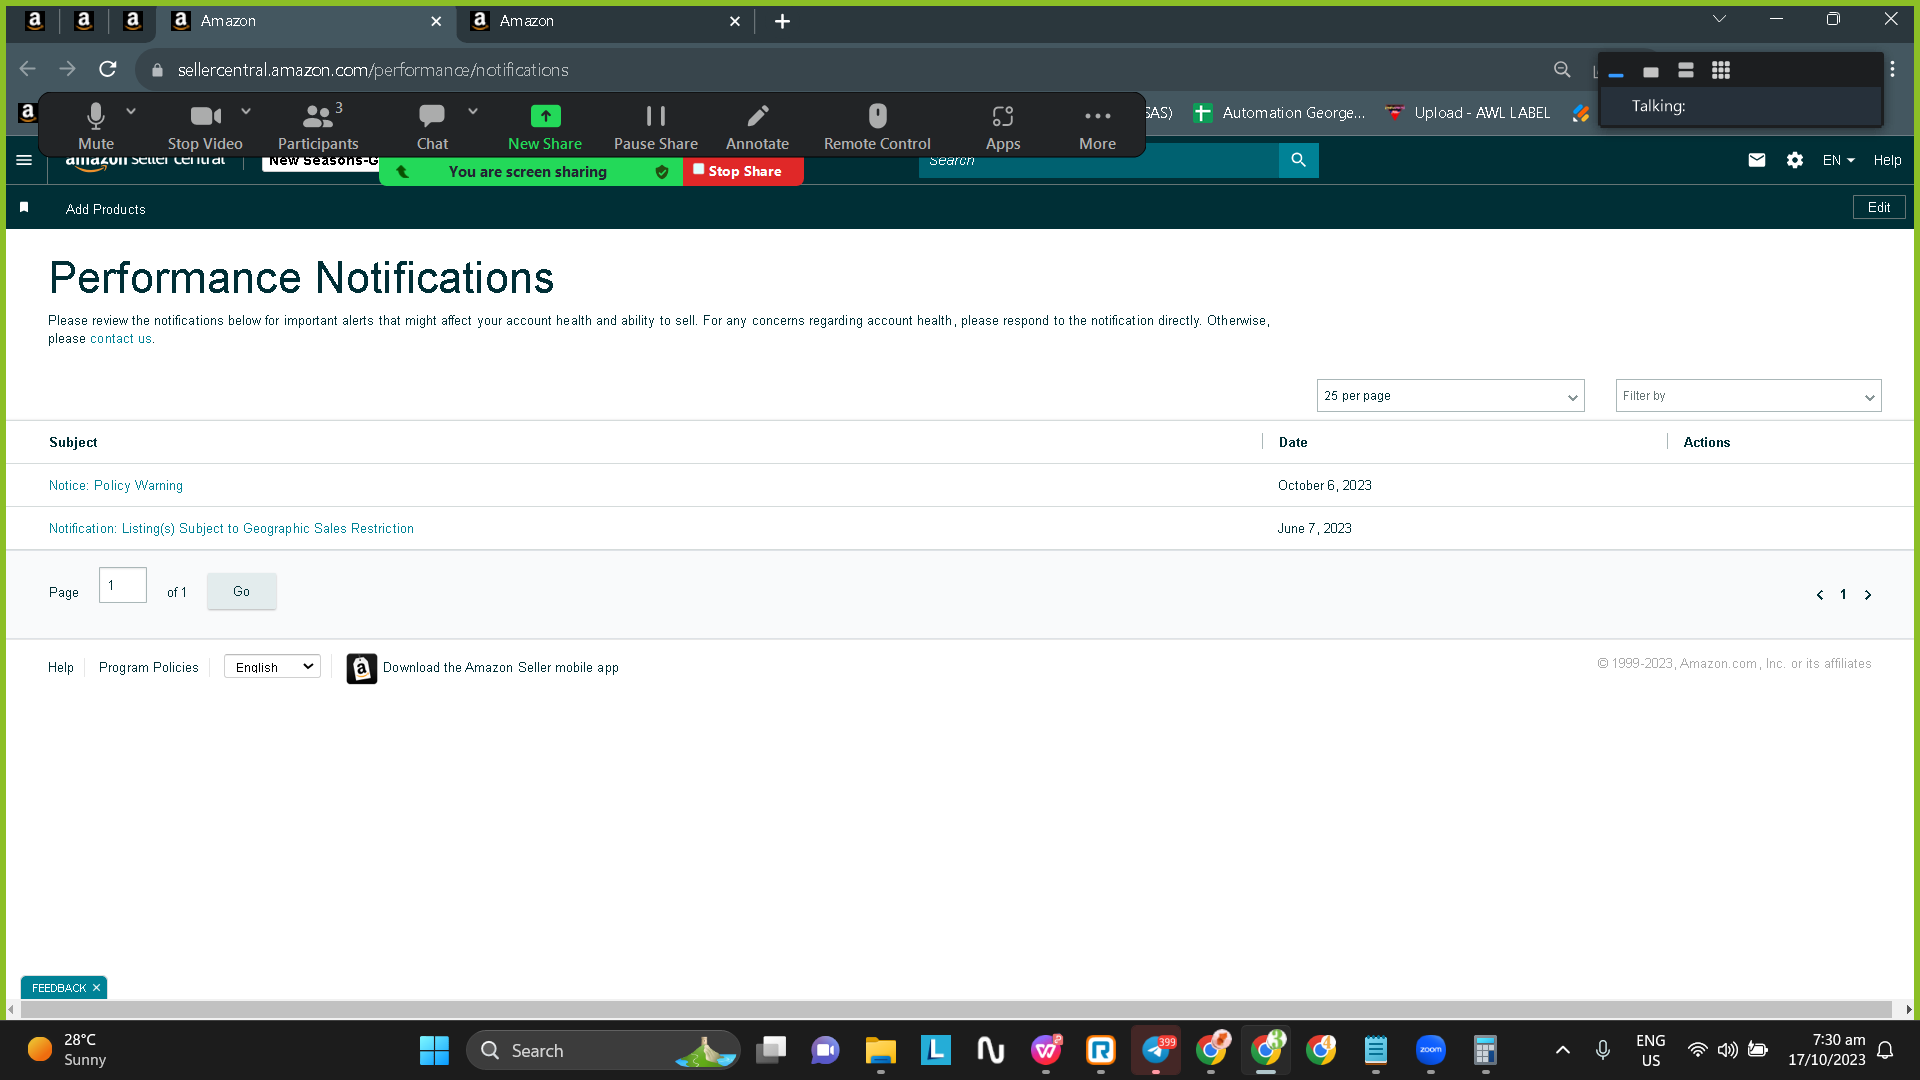
Task: Open Seller Central messages envelope
Action: click(1756, 160)
